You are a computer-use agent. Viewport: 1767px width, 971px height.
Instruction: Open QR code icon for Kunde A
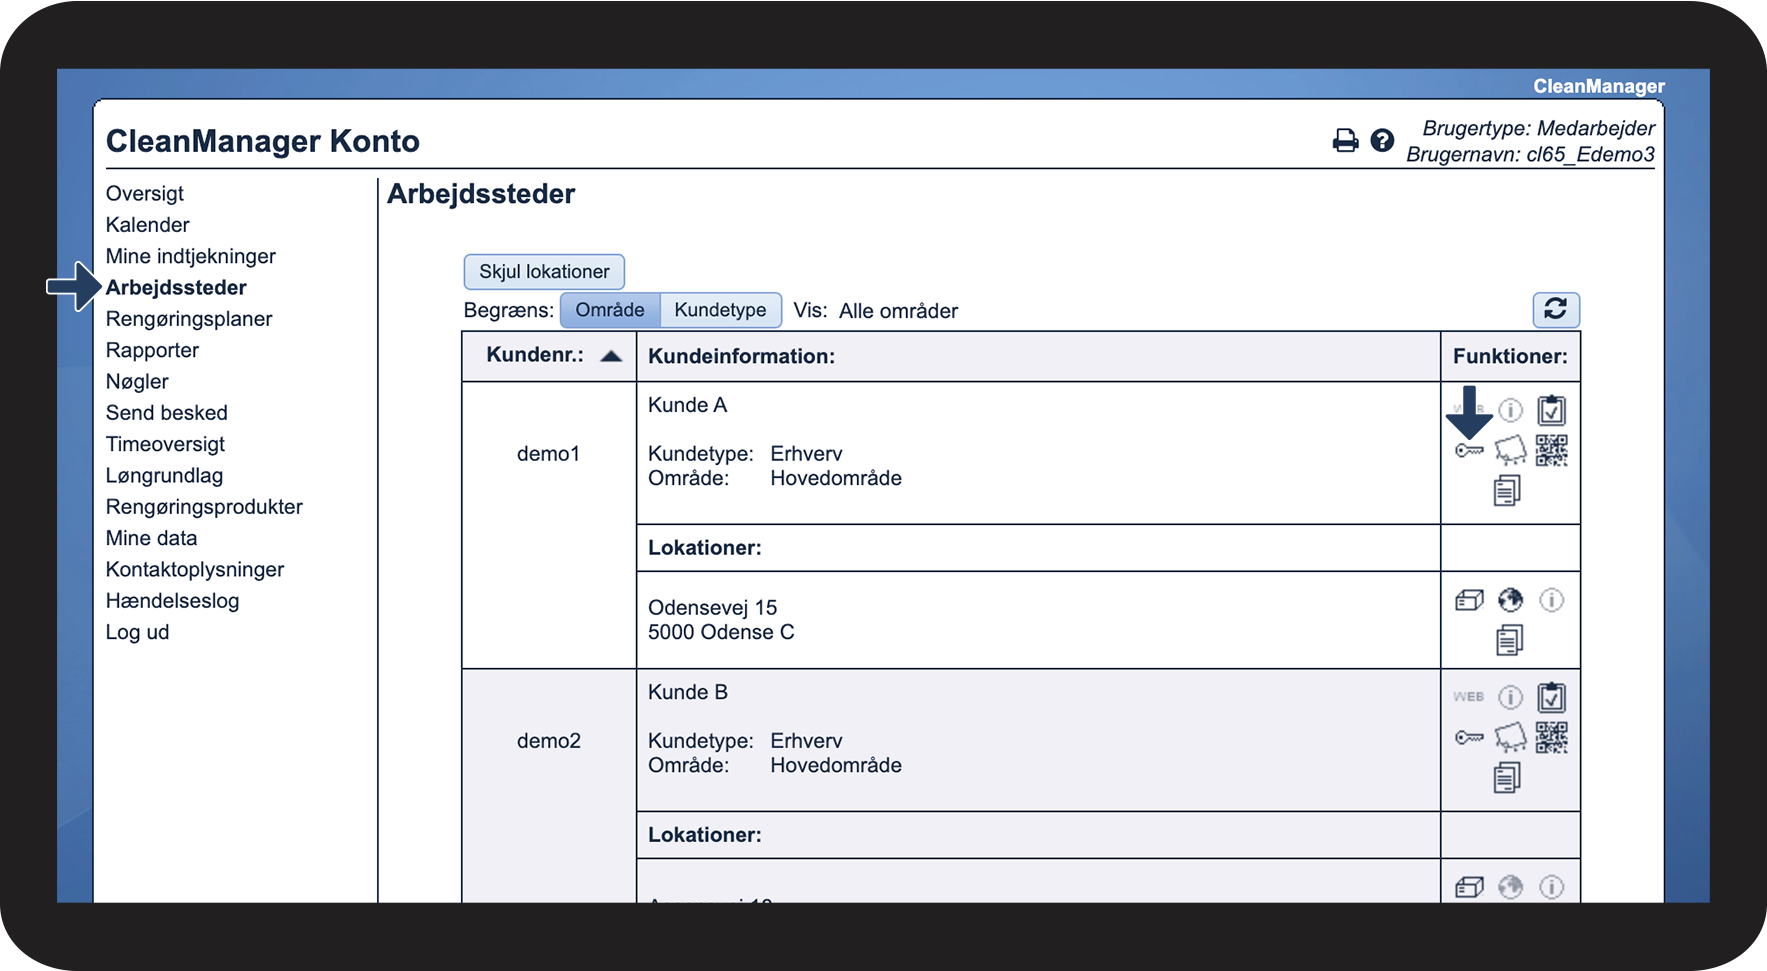(x=1551, y=451)
